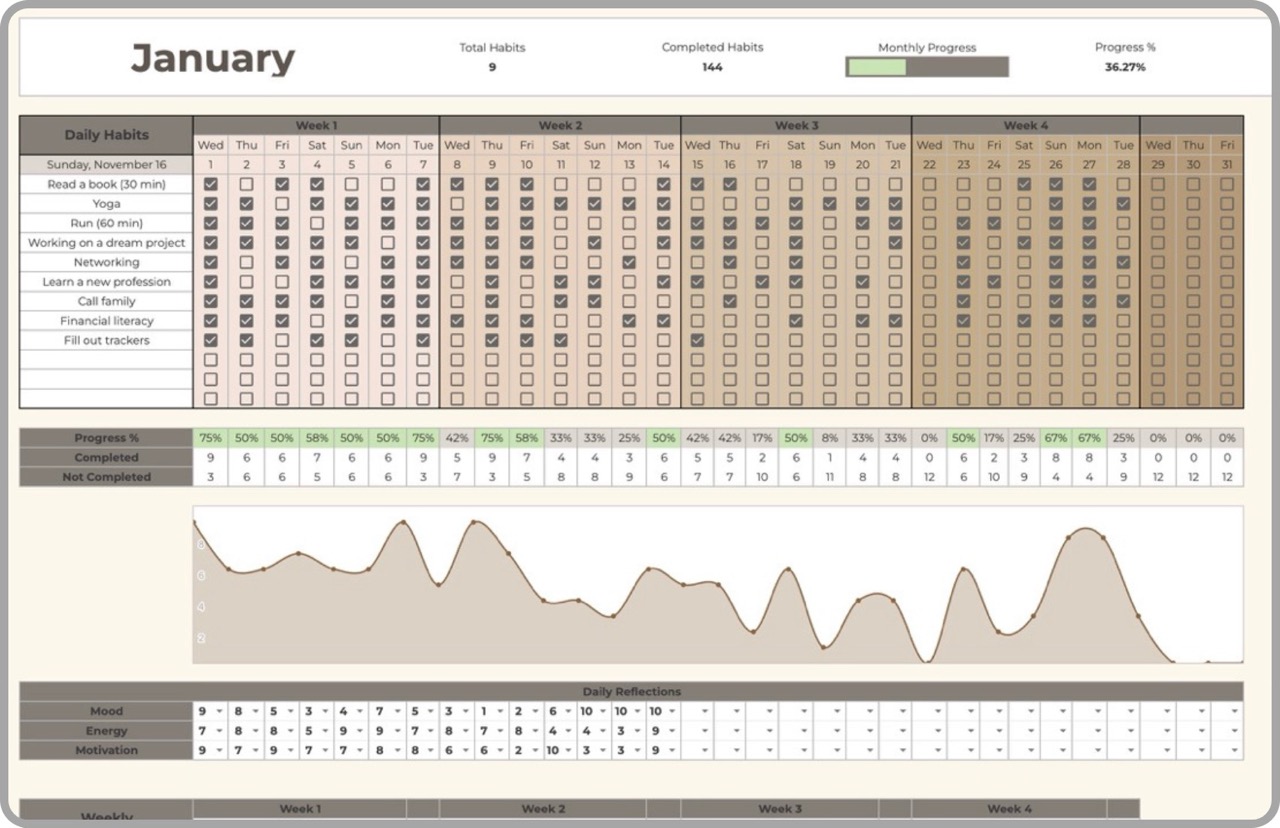The width and height of the screenshot is (1280, 828).
Task: Check first empty habit row on day 1
Action: 211,360
